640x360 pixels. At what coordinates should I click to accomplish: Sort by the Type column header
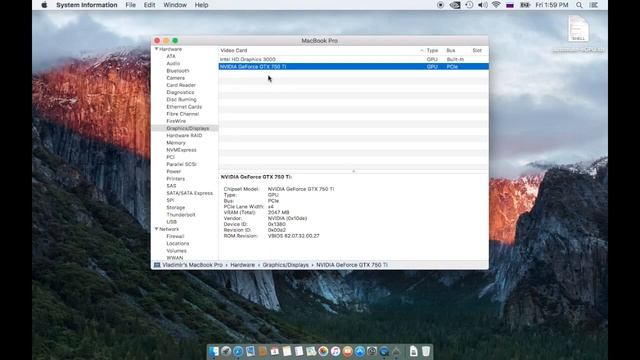click(x=432, y=51)
